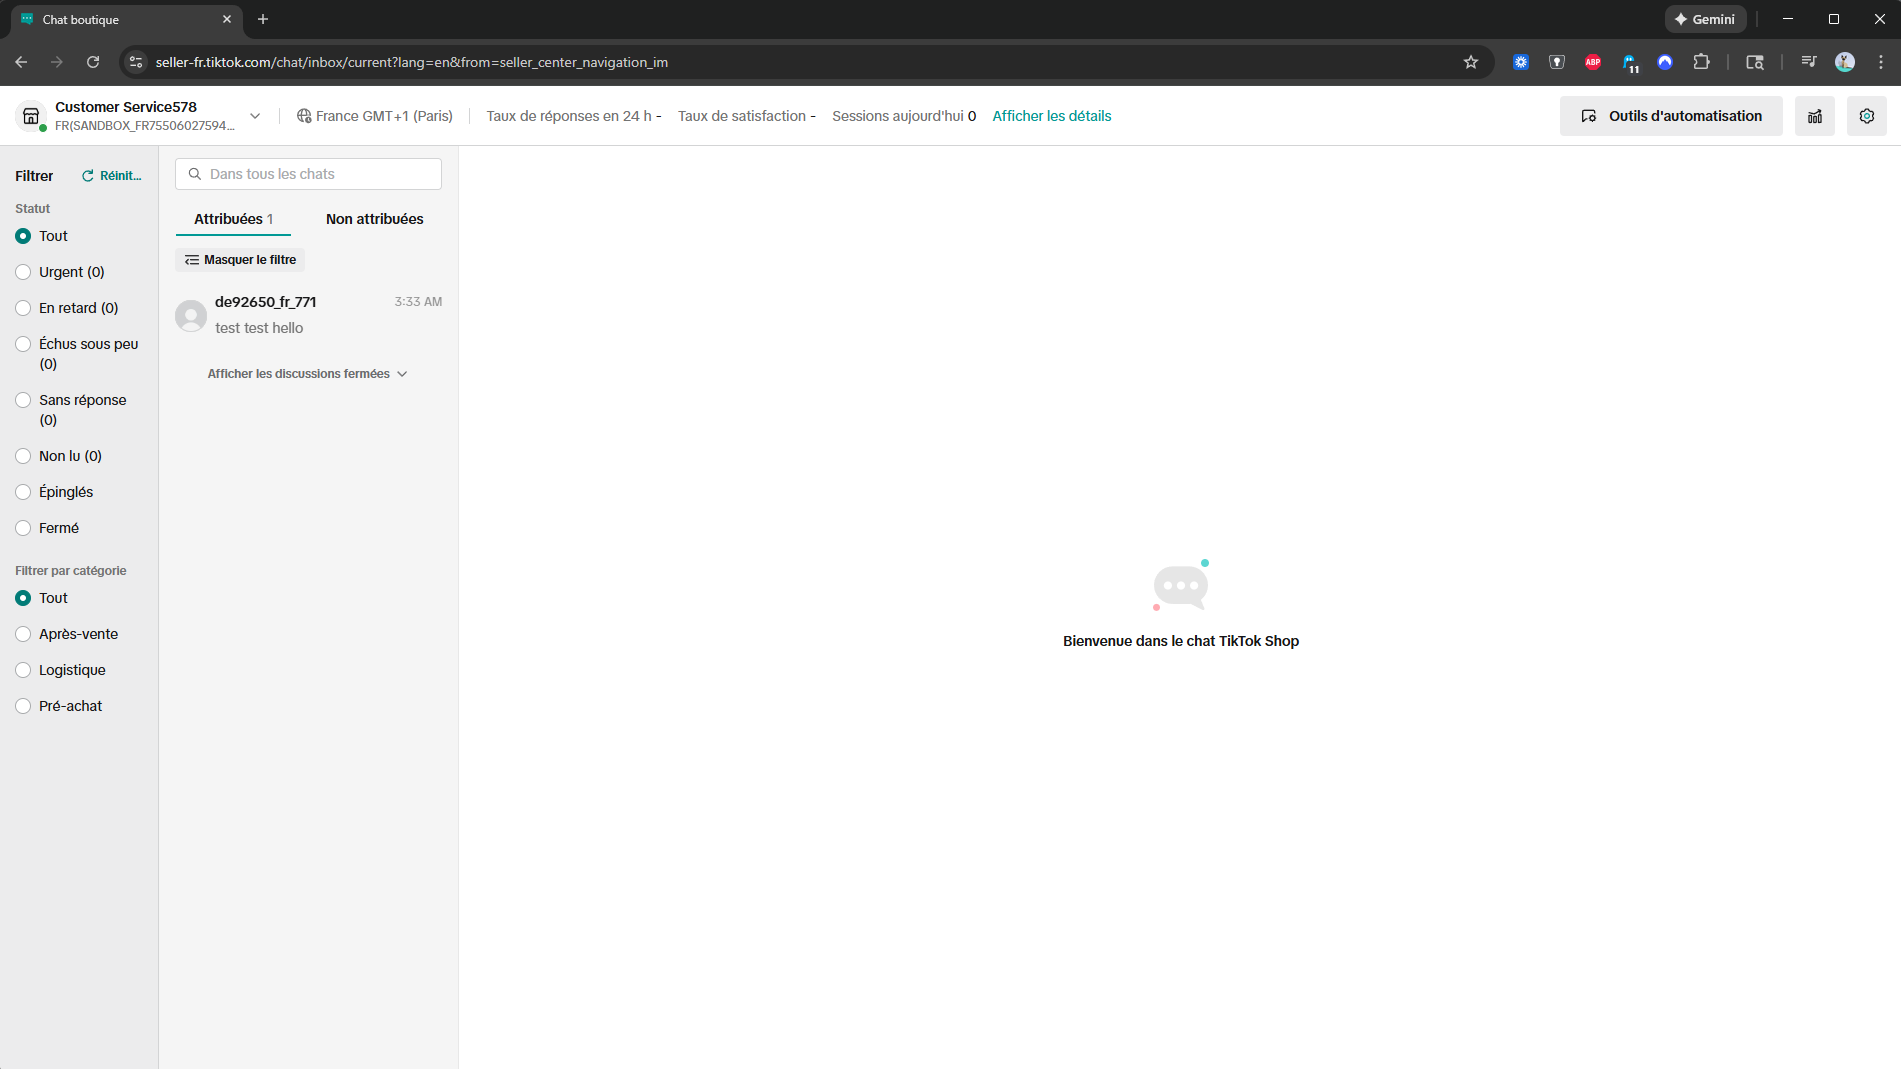Screen dimensions: 1901x1069
Task: Open the browser extensions puzzle icon
Action: tap(1701, 62)
